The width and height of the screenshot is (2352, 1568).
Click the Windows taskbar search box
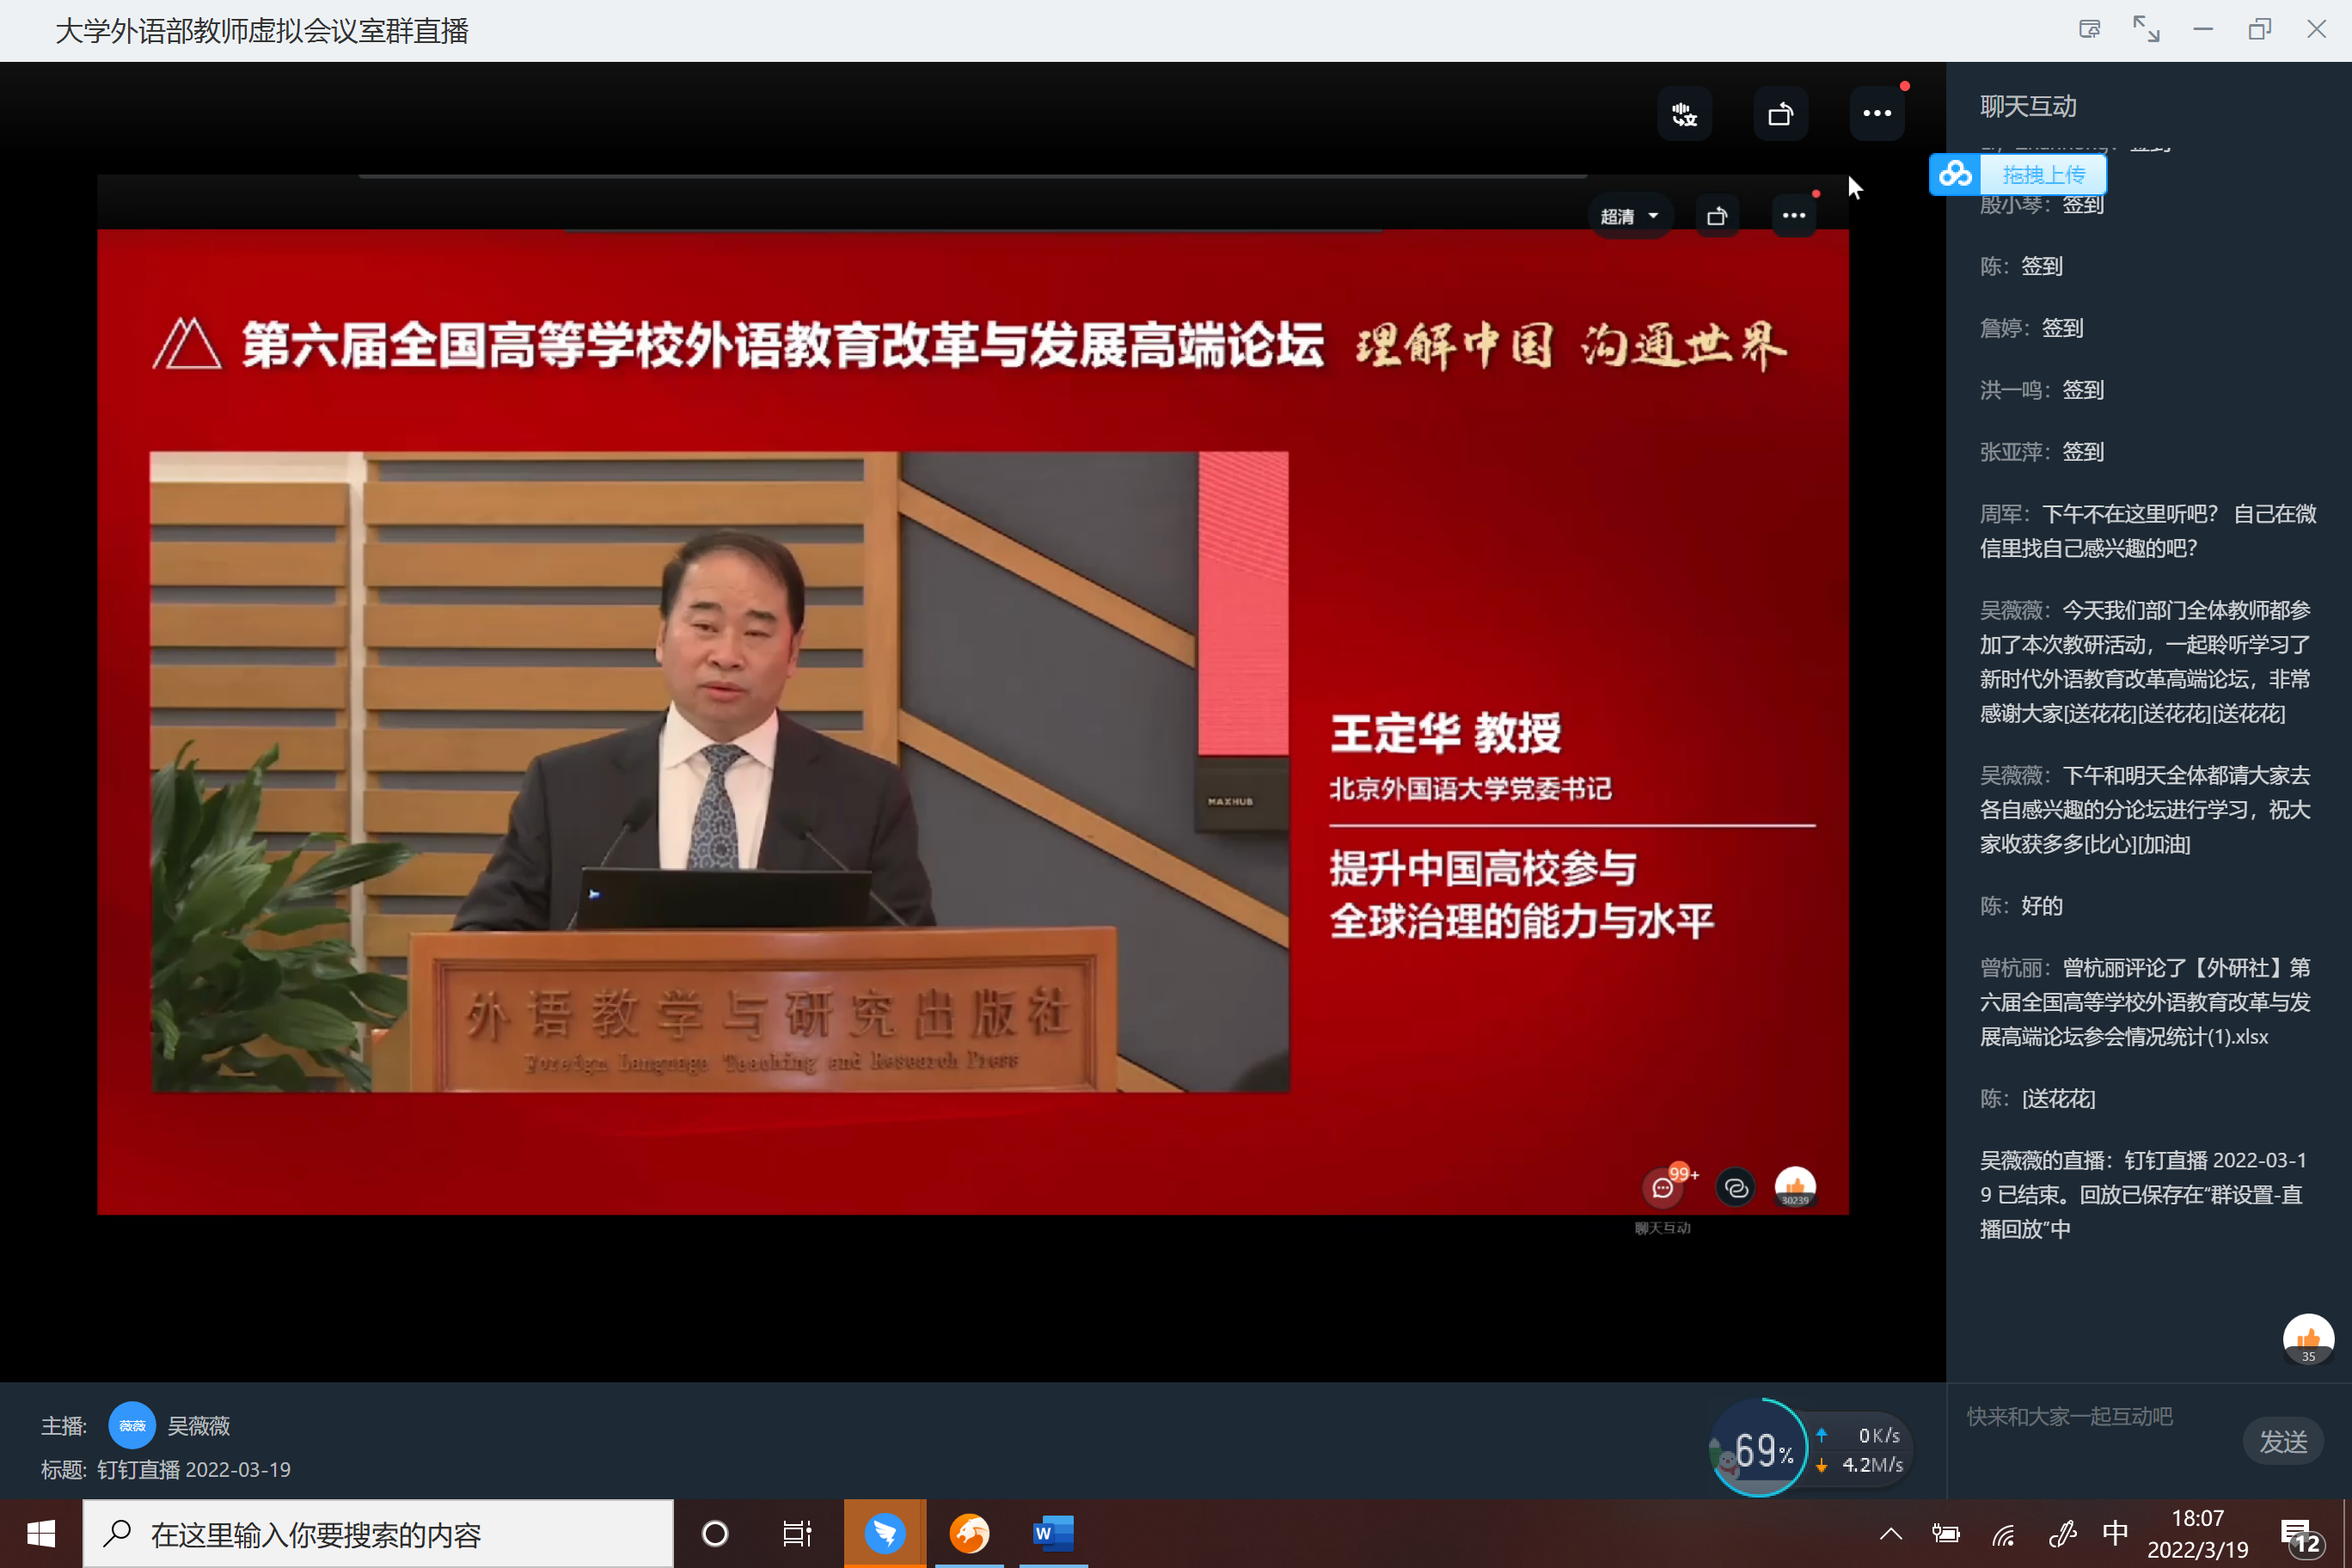tap(378, 1534)
